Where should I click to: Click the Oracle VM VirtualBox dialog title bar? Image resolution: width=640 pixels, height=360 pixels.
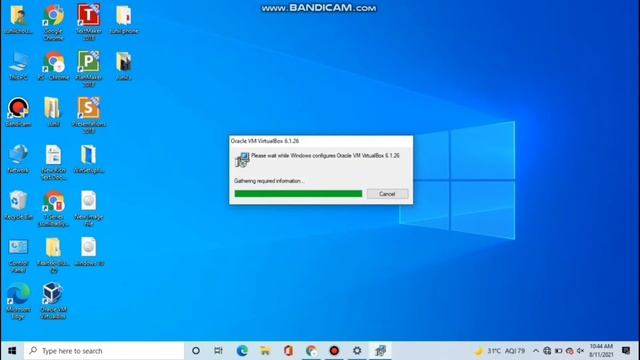[x=321, y=141]
